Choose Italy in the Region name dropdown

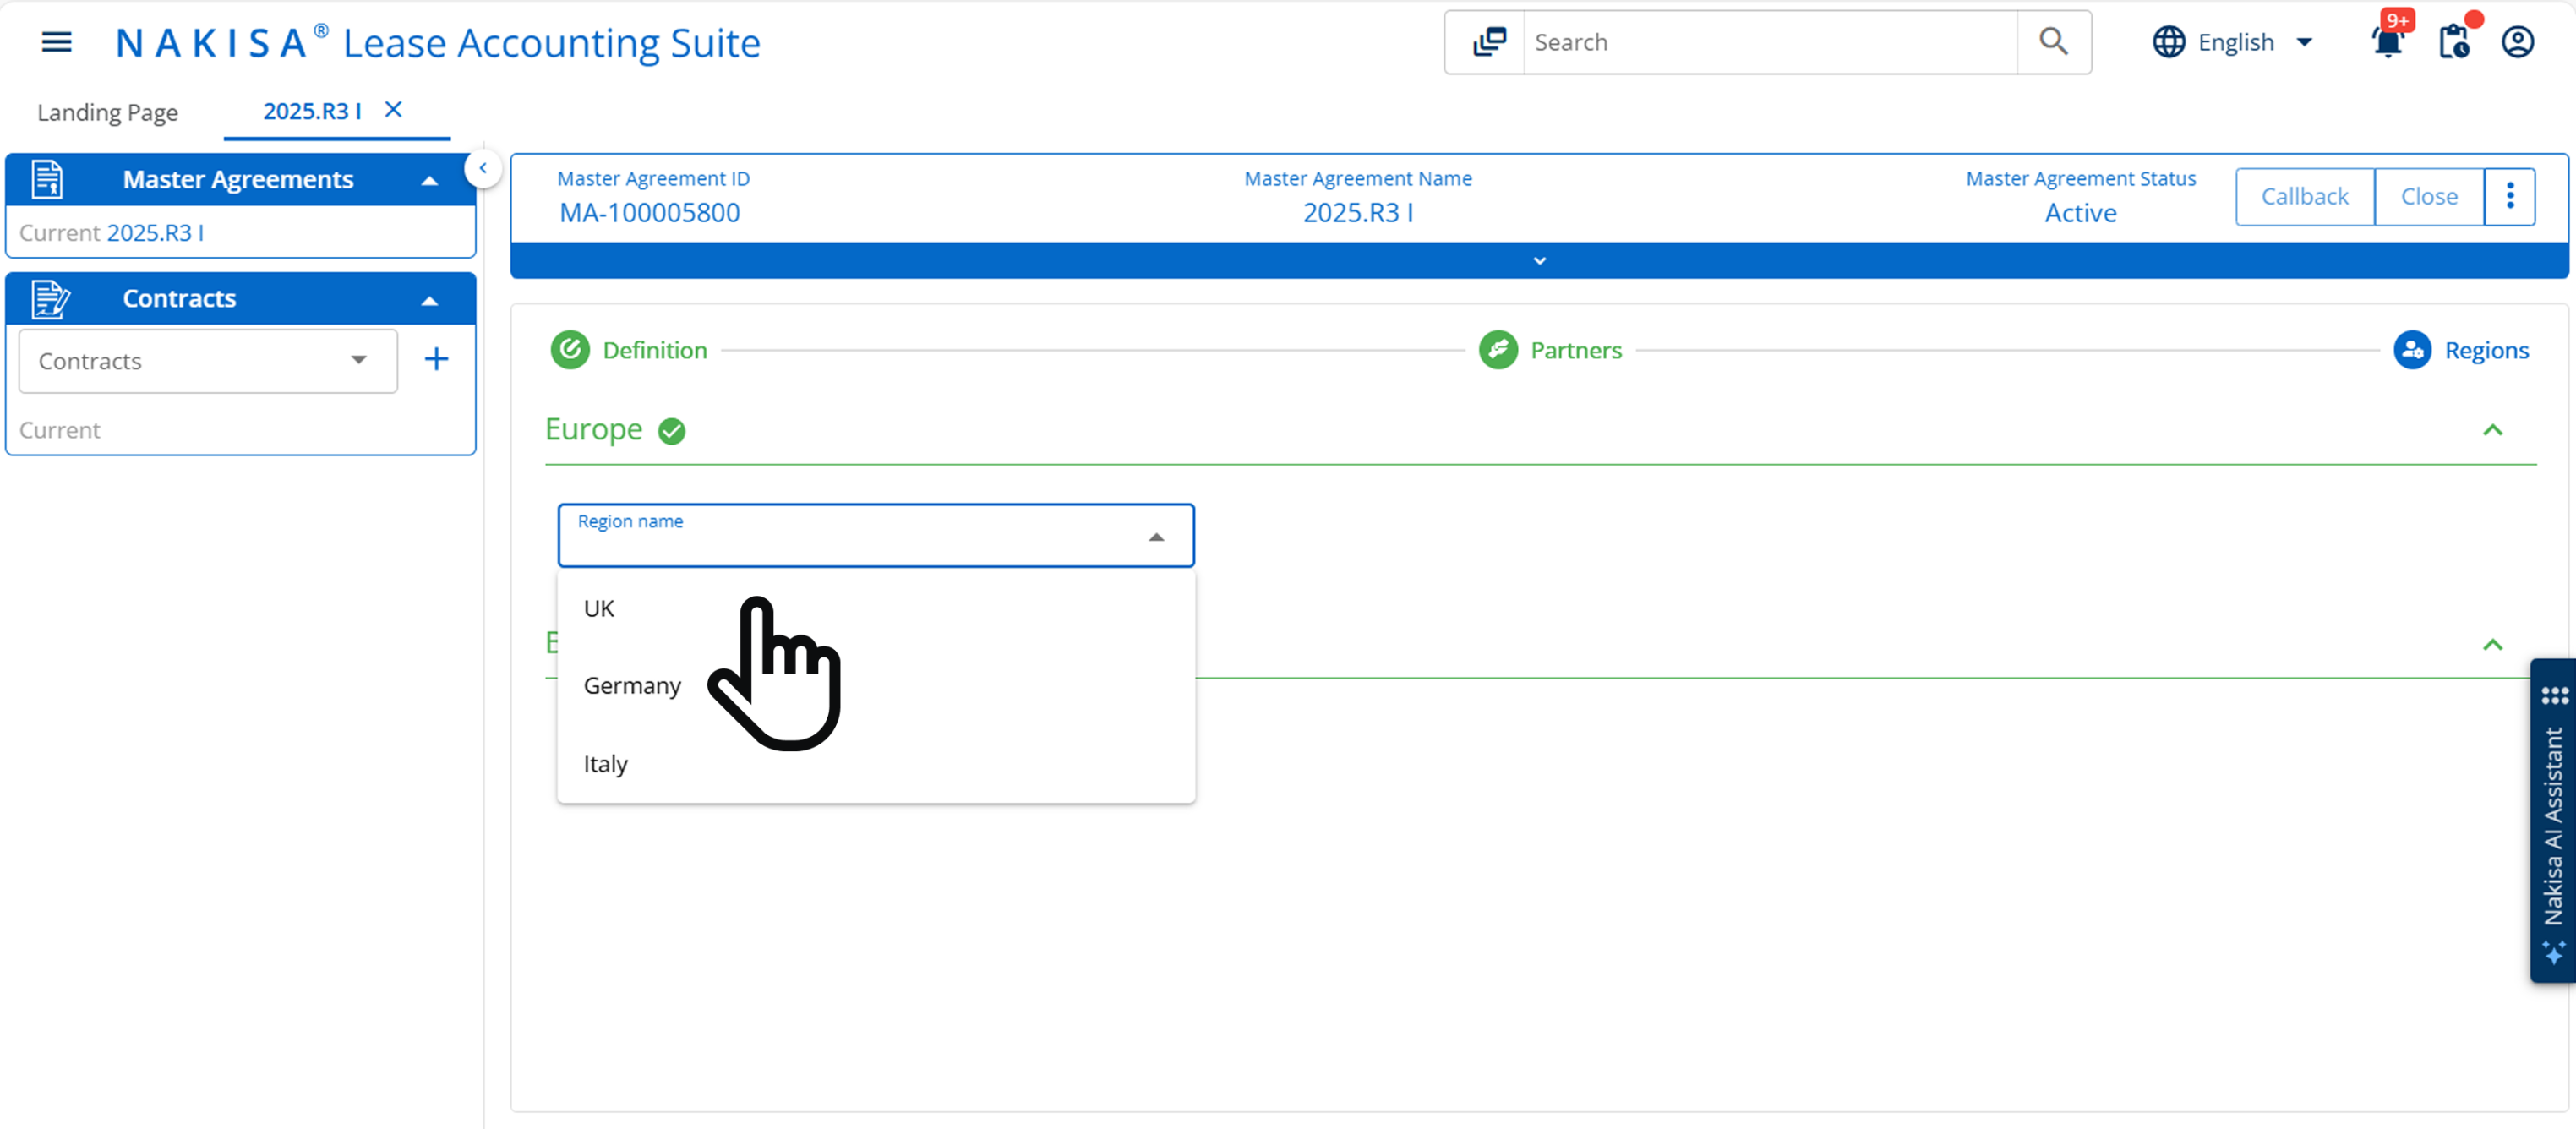605,764
